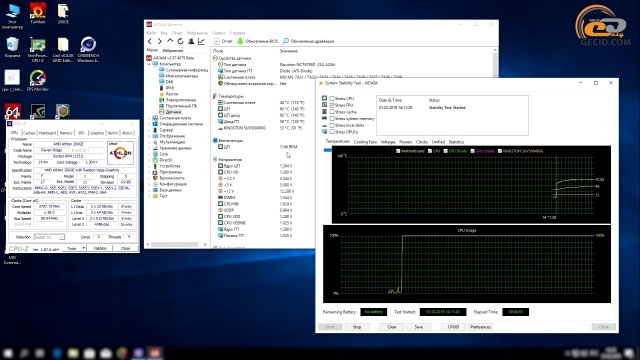Image resolution: width=640 pixels, height=360 pixels.
Task: Click AIDA64 toolbar forward arrow
Action: (x=160, y=41)
